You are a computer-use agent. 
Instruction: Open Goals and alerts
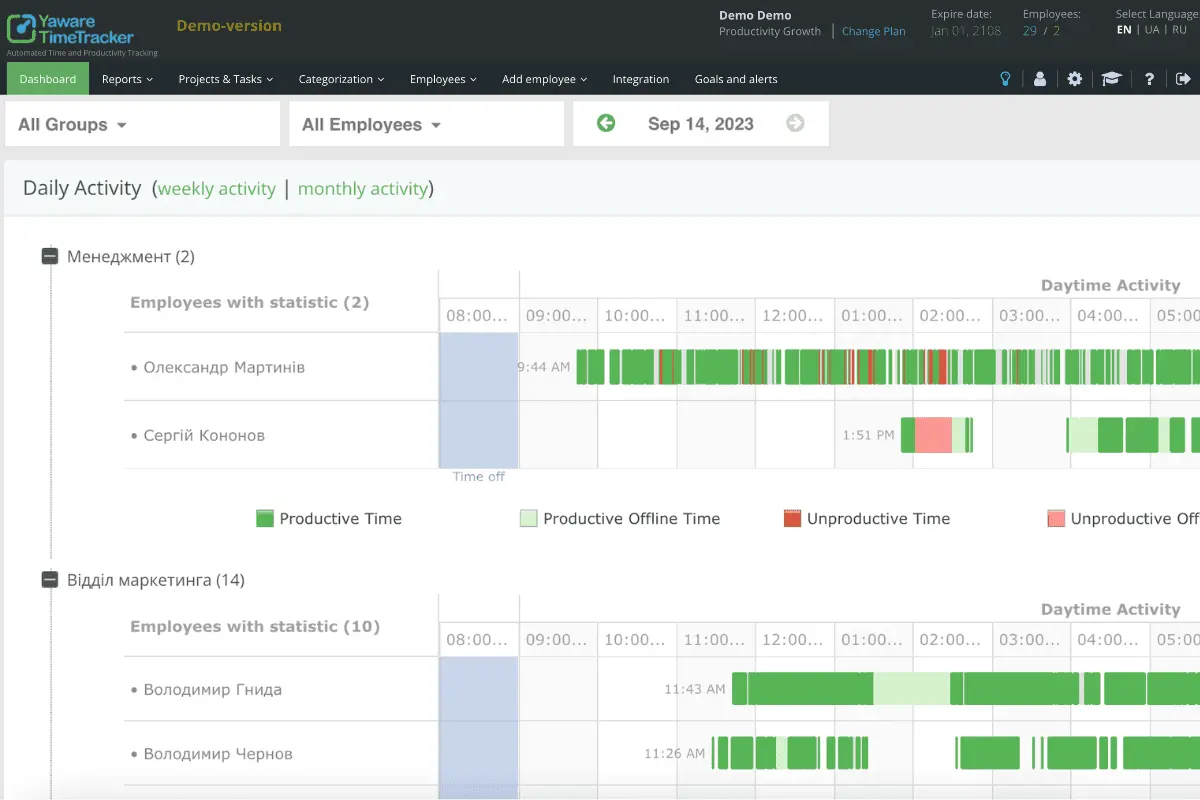click(736, 79)
